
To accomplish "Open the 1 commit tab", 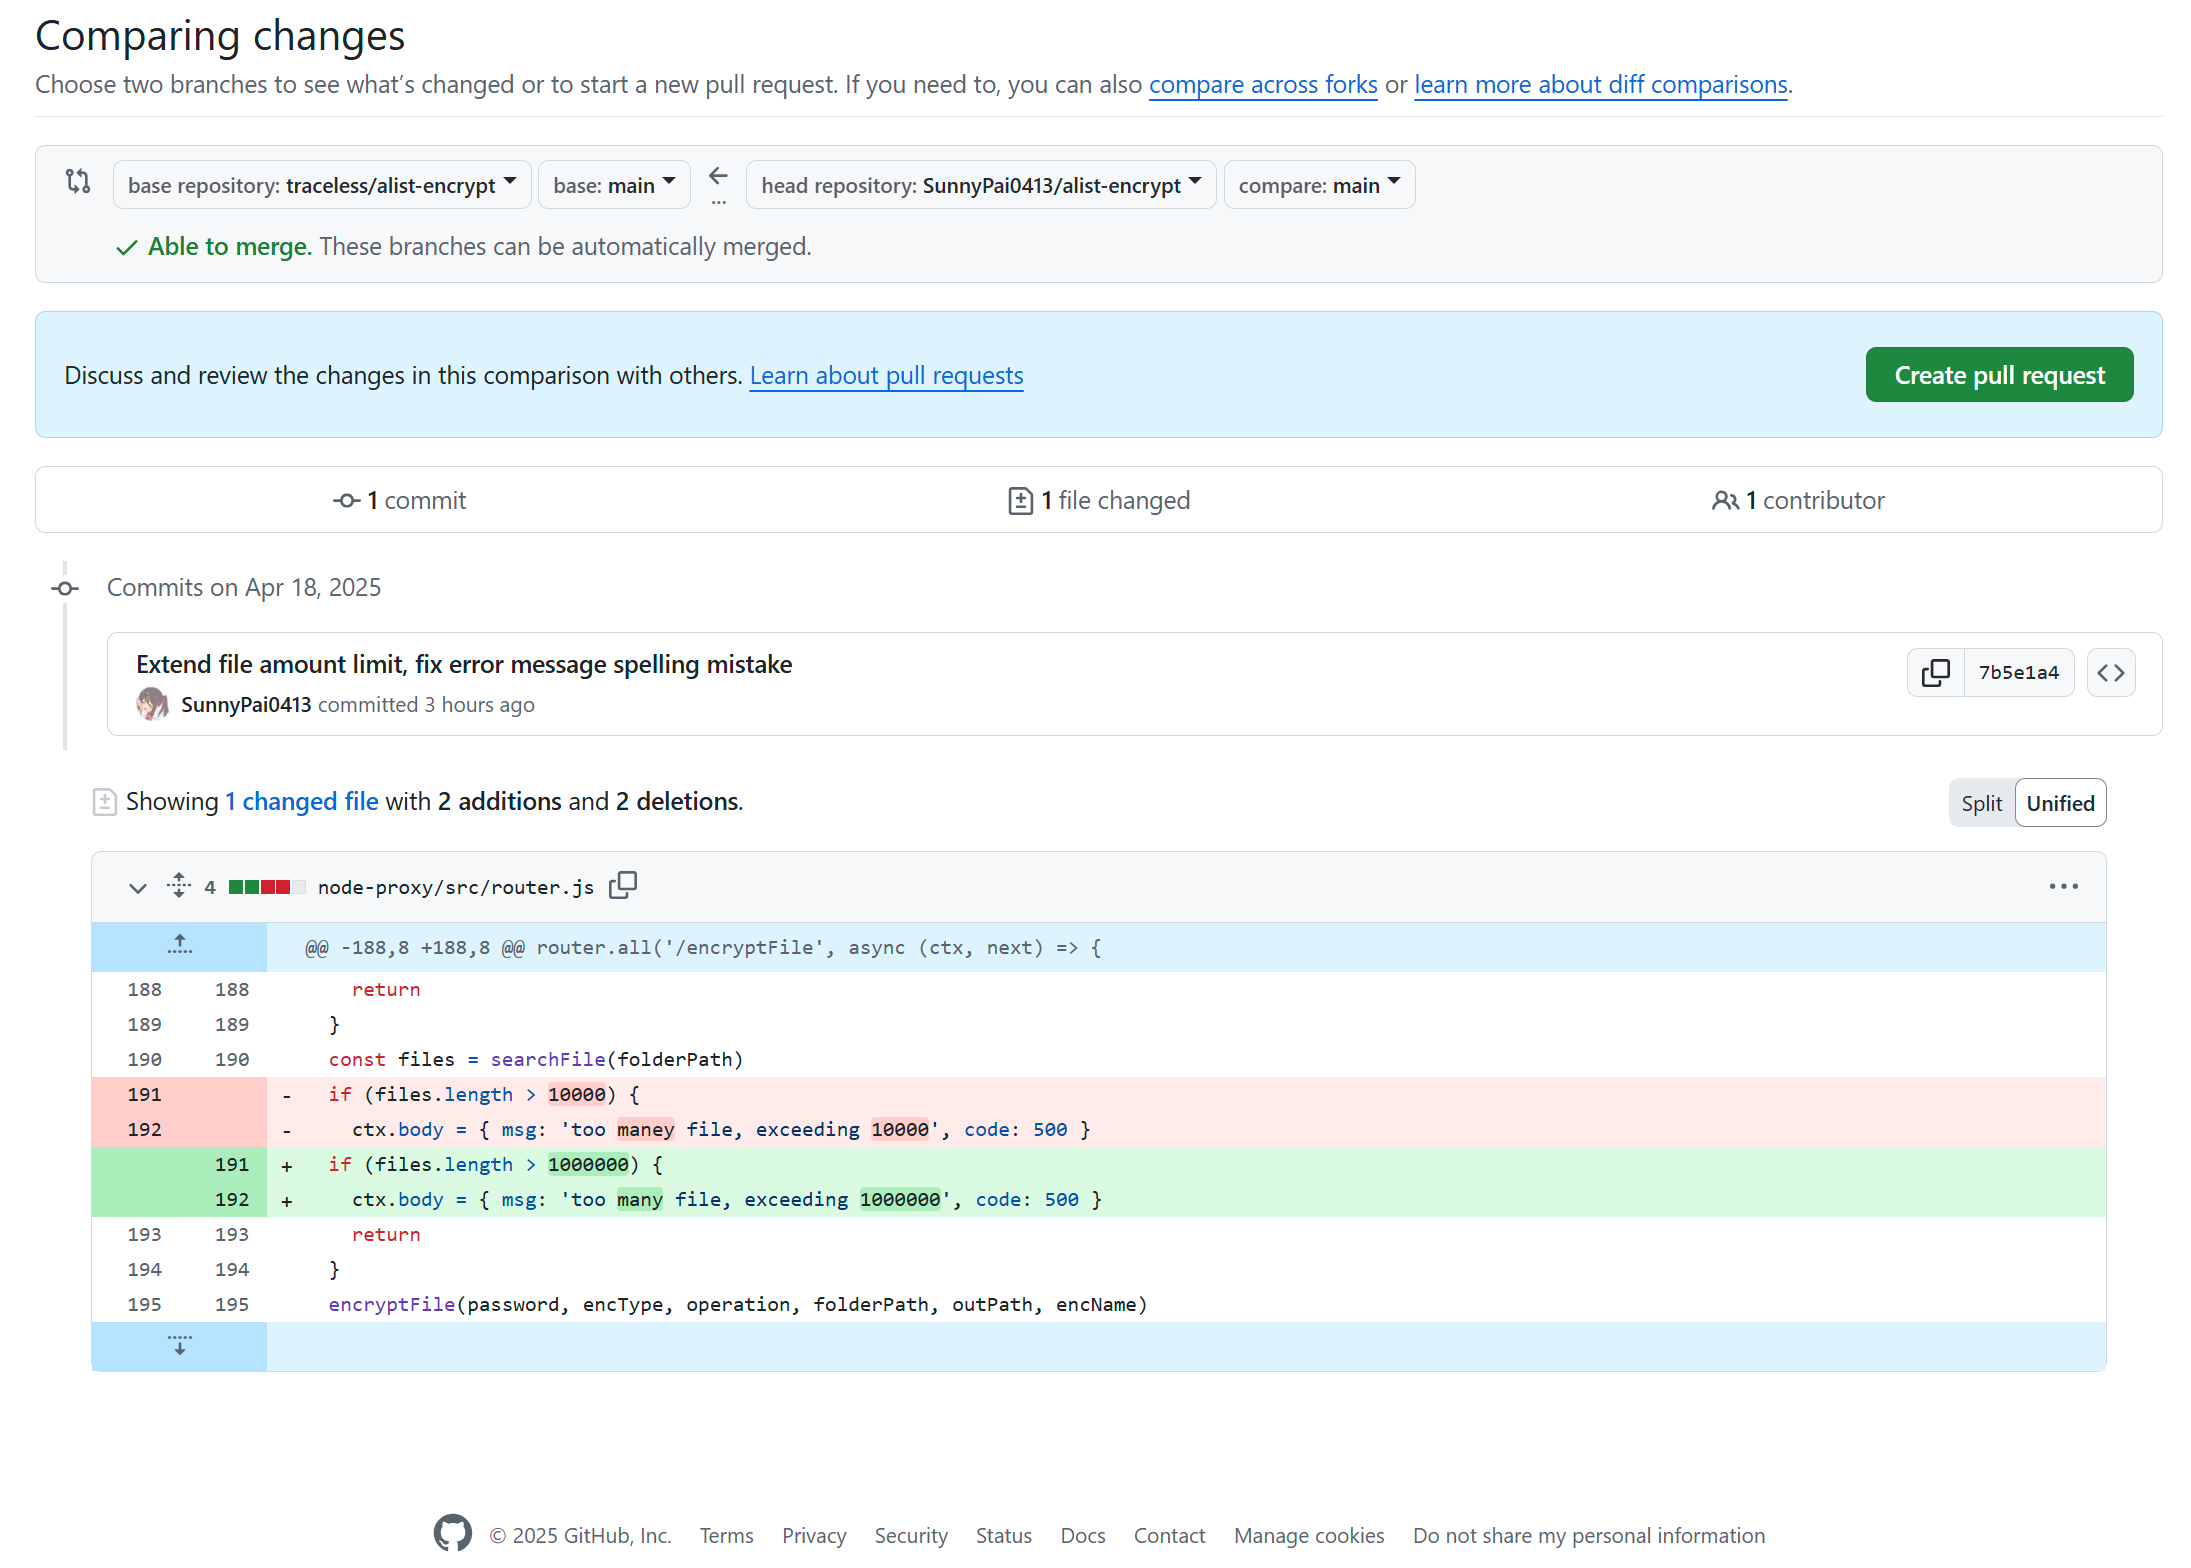I will pyautogui.click(x=400, y=500).
